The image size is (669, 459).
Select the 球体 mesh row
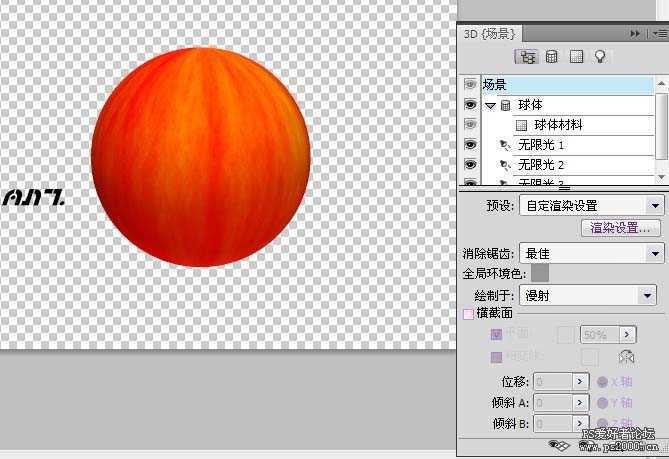tap(568, 105)
